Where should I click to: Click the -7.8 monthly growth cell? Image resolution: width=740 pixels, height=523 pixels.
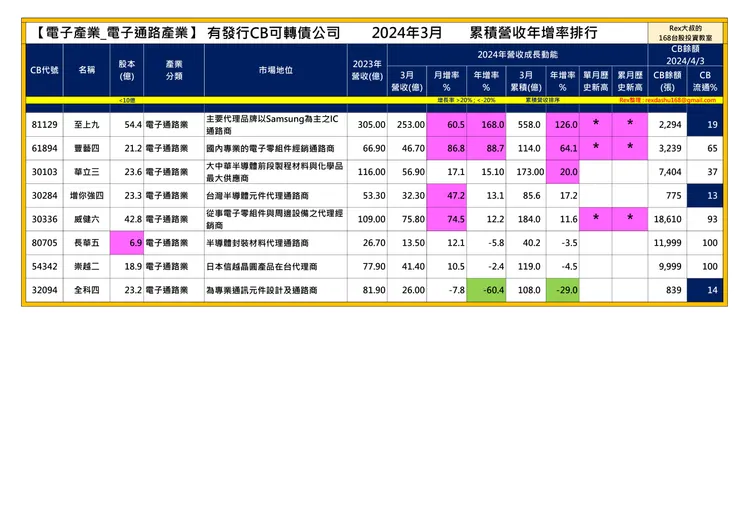(x=446, y=290)
